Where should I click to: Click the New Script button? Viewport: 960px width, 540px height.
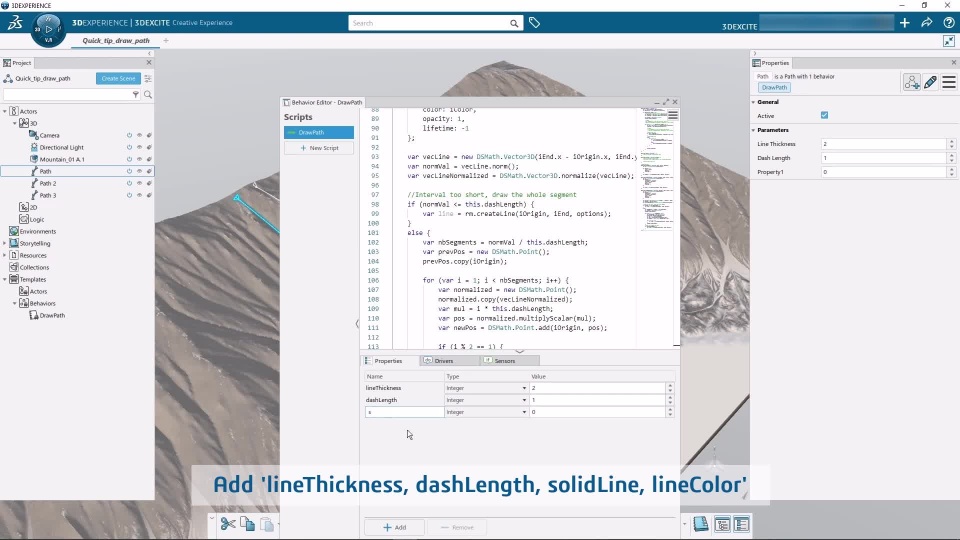click(x=319, y=148)
